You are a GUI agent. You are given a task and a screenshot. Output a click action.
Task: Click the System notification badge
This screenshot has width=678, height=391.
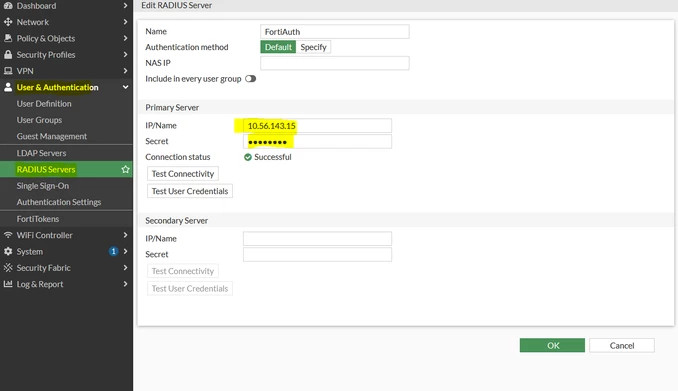[x=113, y=251]
